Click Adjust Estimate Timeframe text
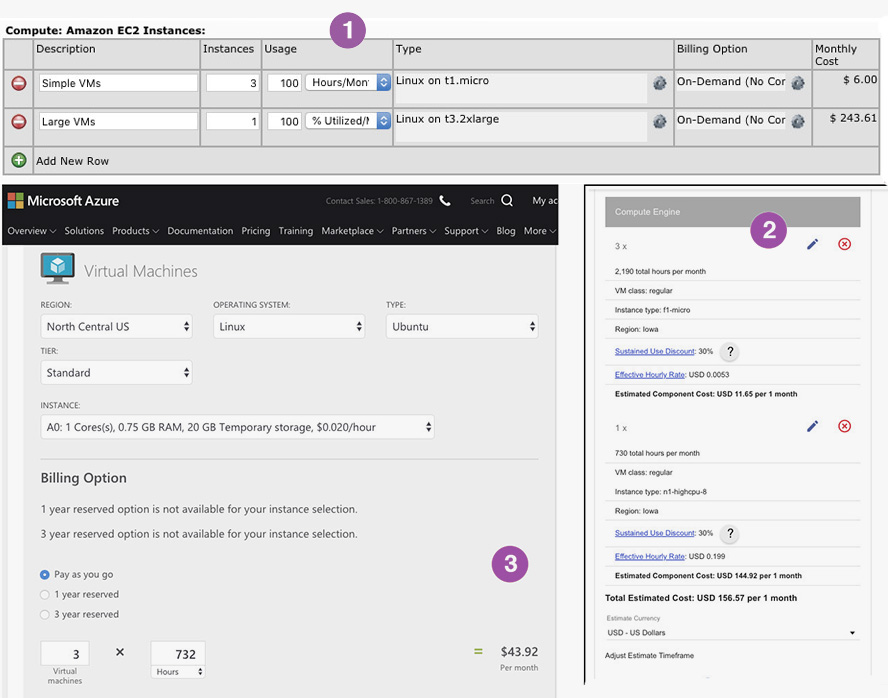888x698 pixels. pos(649,656)
